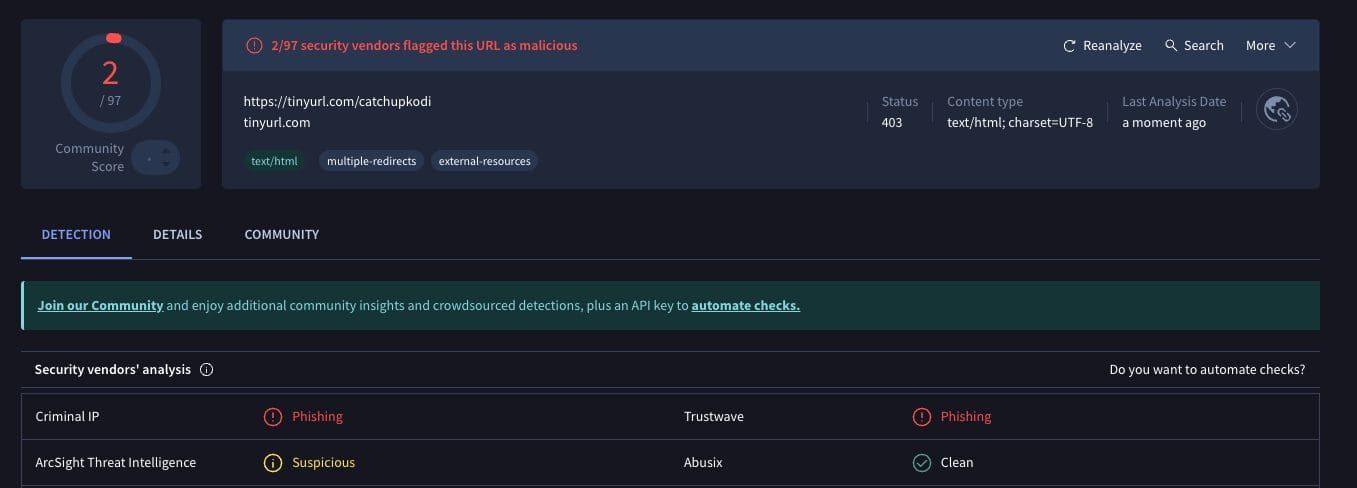The image size is (1357, 488).
Task: Click the detection score ring showing 2/97
Action: (x=110, y=82)
